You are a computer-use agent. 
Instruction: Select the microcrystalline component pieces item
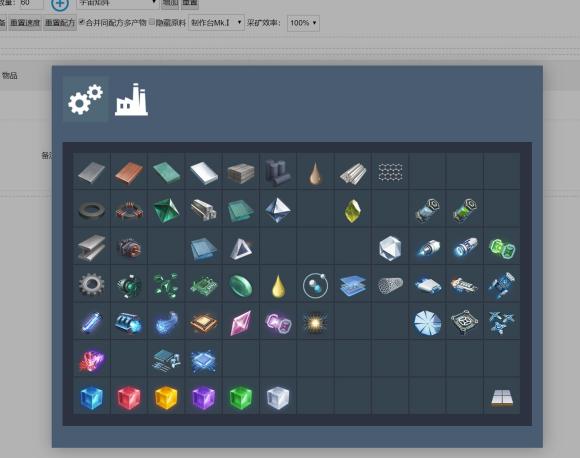tap(166, 360)
